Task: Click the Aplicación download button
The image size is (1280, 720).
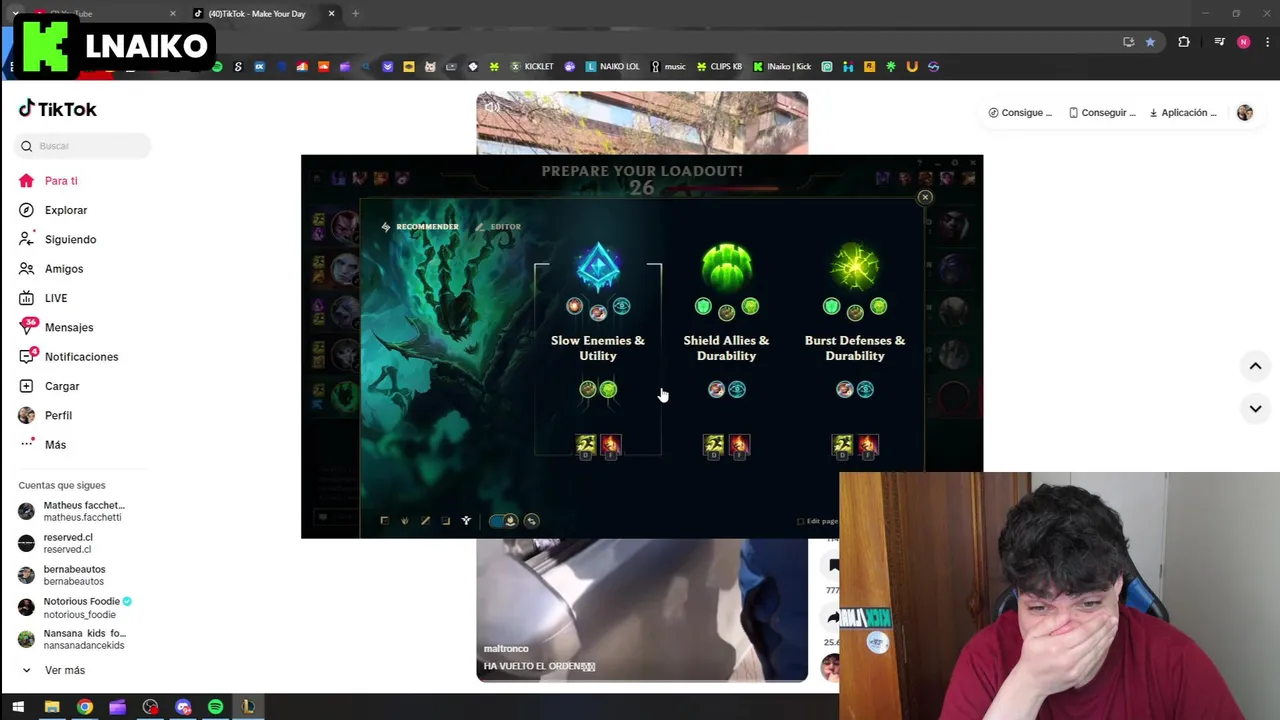Action: (1183, 113)
